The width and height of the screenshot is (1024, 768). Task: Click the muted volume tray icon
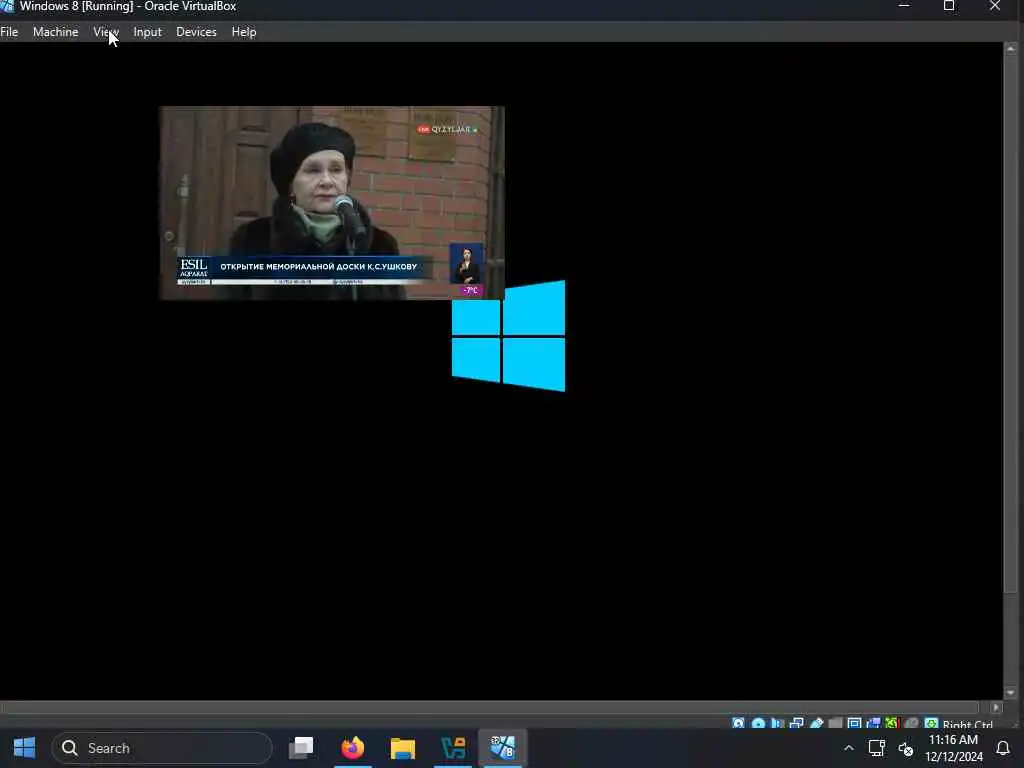[906, 748]
